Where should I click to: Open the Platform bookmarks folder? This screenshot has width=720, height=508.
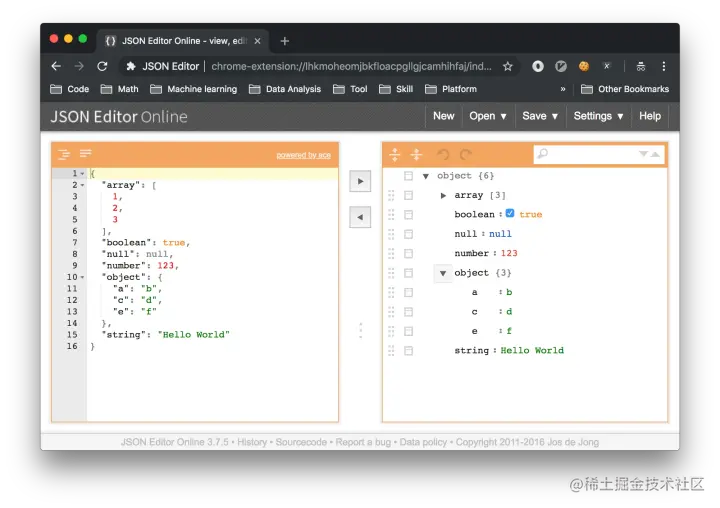[451, 89]
